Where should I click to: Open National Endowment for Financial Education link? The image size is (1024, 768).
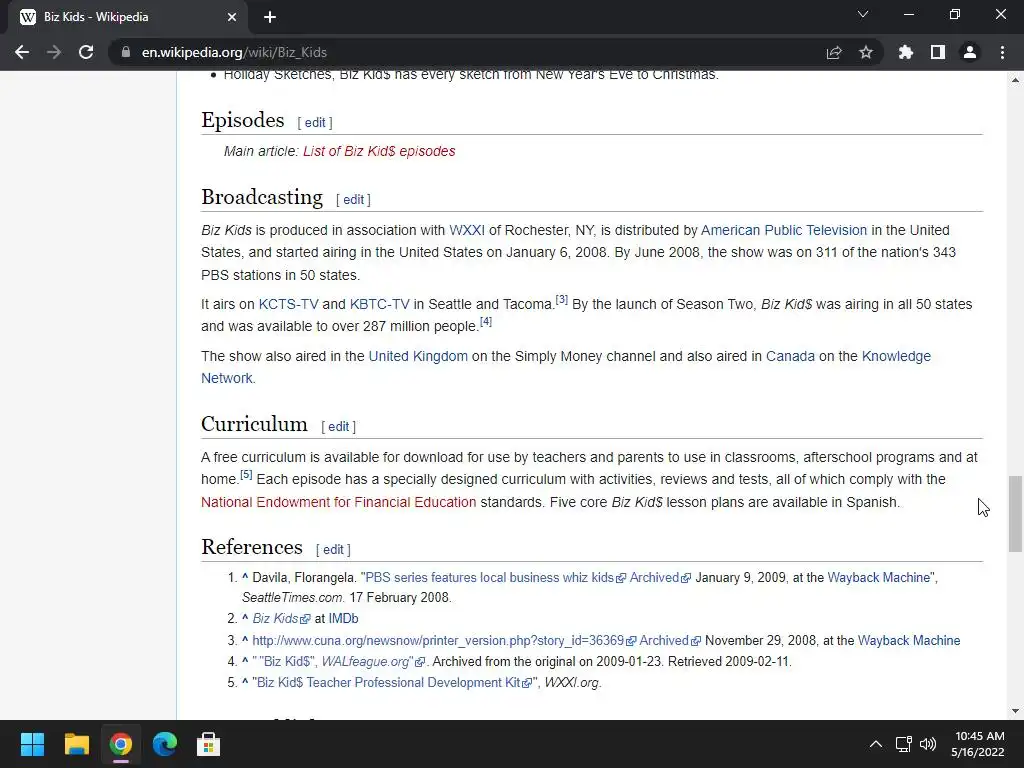point(338,502)
